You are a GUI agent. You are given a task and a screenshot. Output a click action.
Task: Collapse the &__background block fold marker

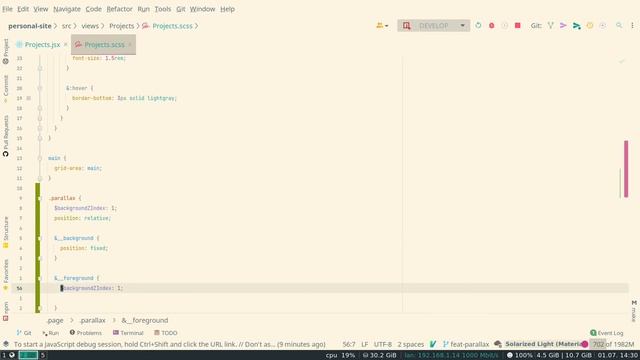click(40, 238)
